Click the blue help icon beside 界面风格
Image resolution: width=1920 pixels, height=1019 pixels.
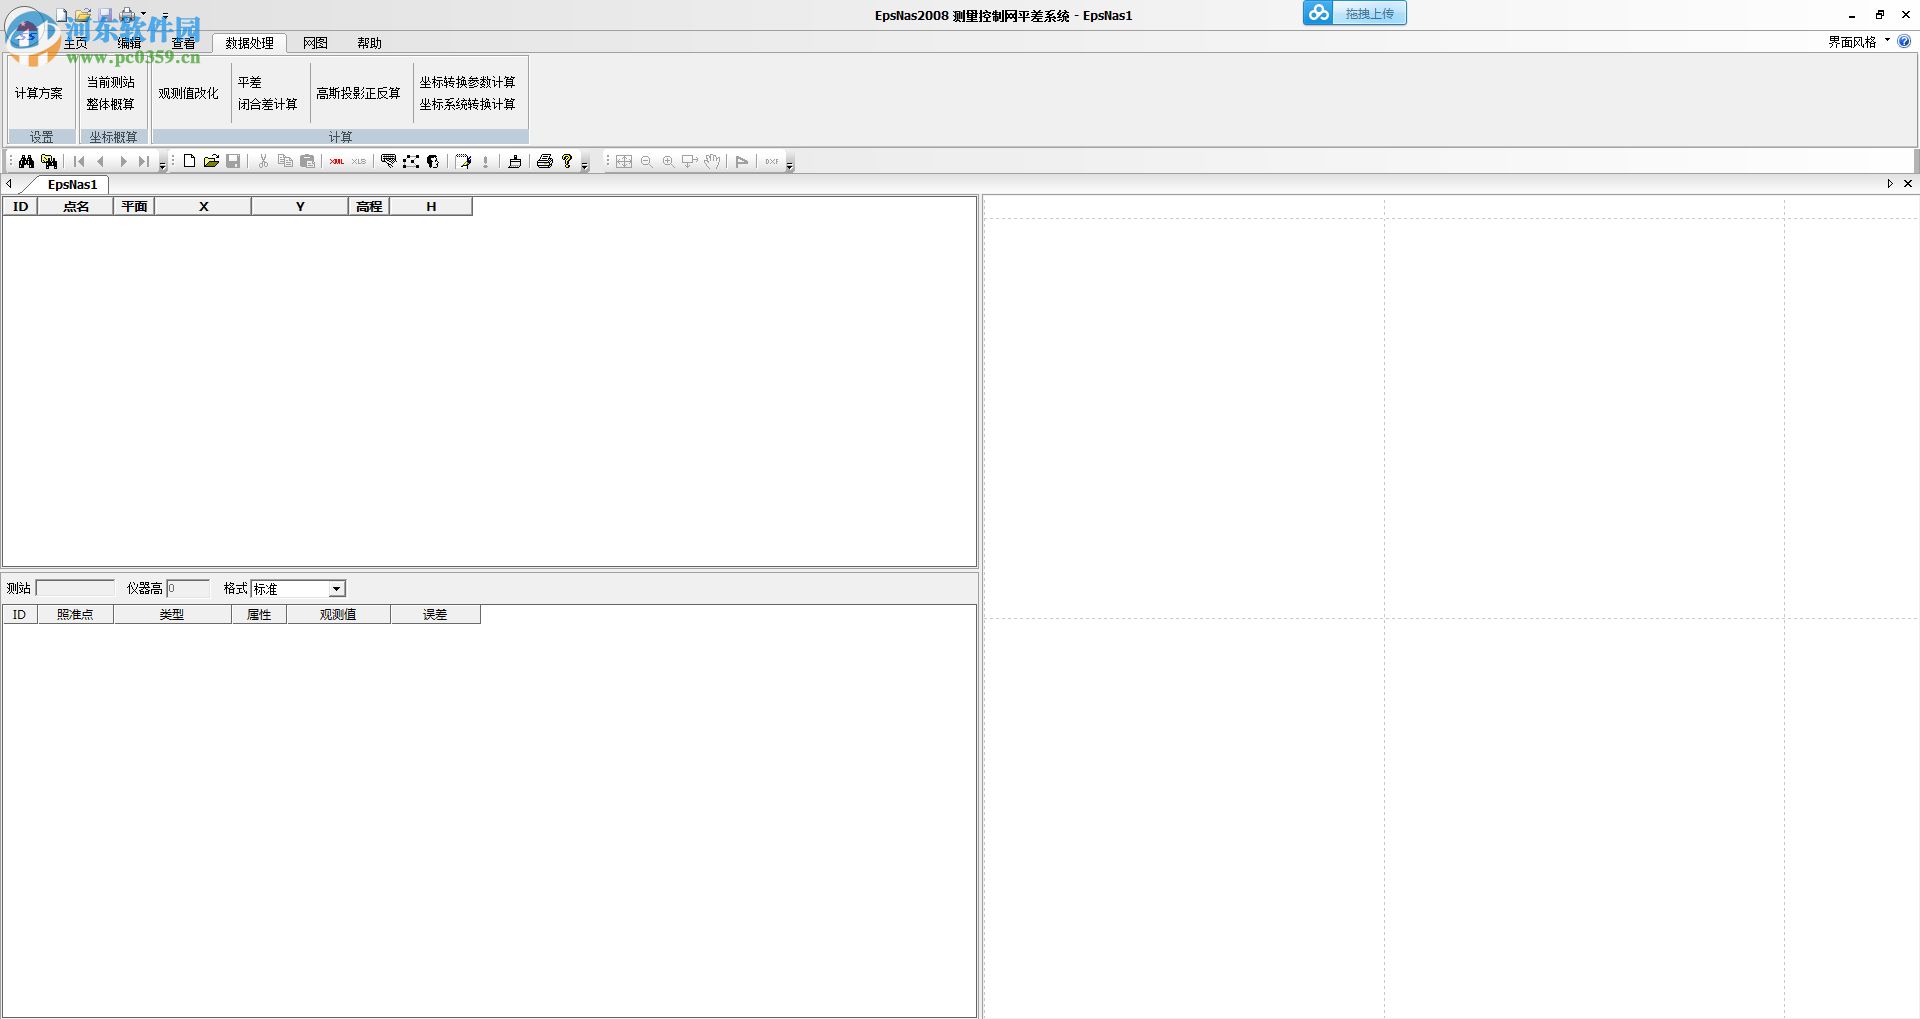click(x=1904, y=42)
